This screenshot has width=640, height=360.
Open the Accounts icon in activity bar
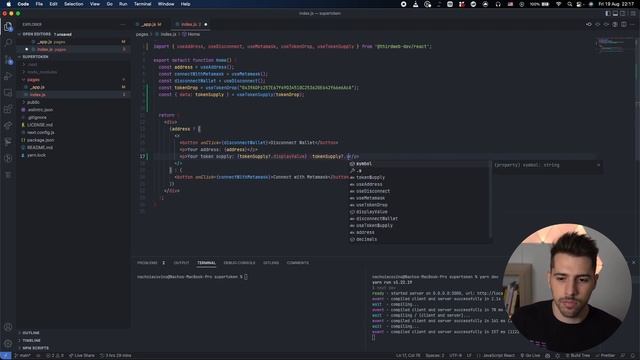coord(8,327)
